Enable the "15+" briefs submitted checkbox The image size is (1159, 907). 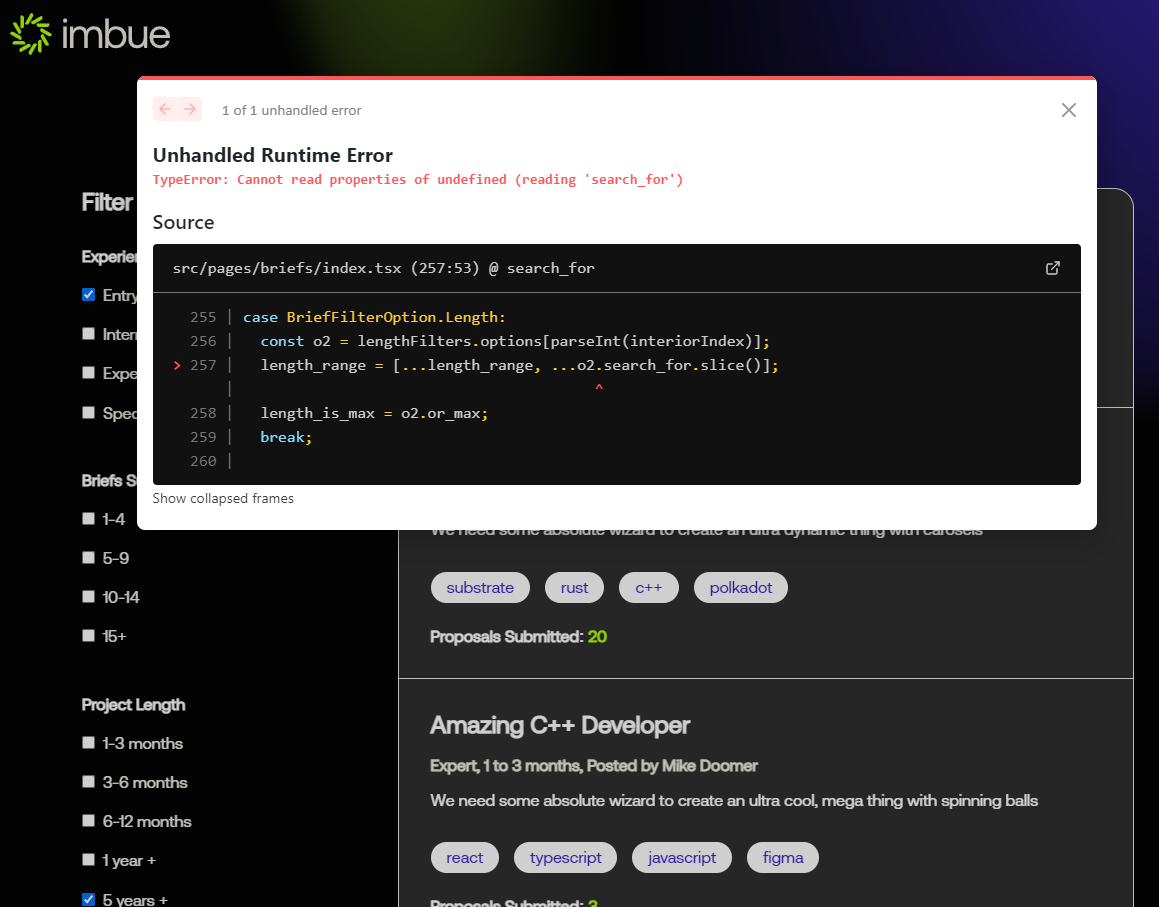[89, 635]
